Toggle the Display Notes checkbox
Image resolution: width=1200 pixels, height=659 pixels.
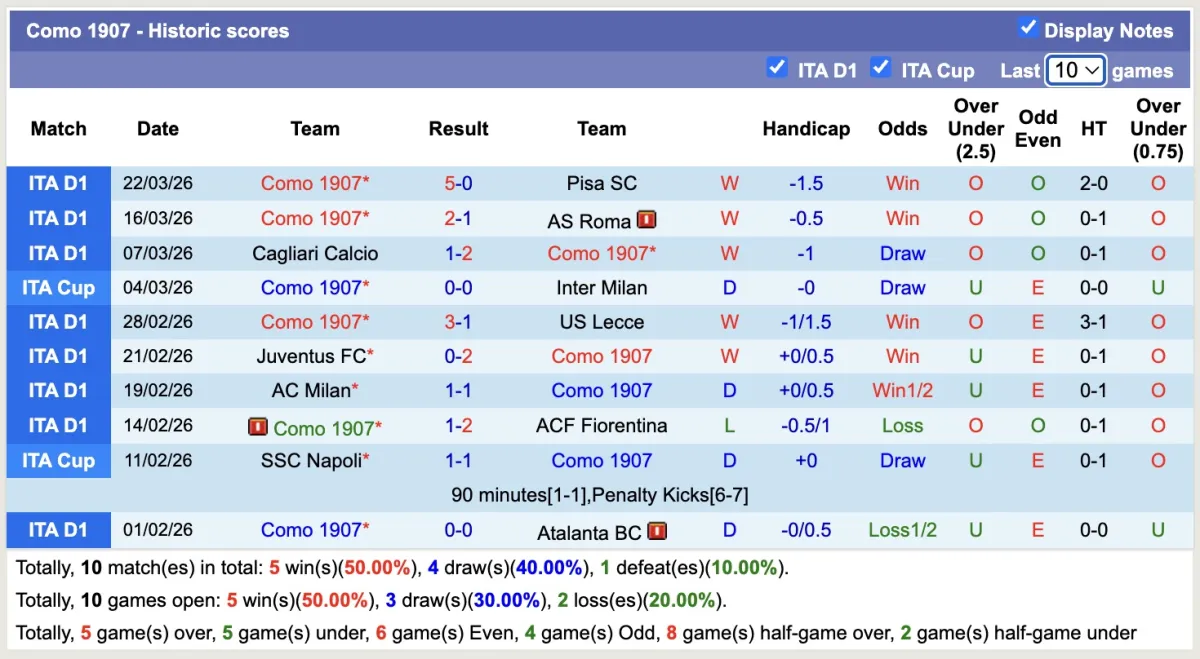1028,28
